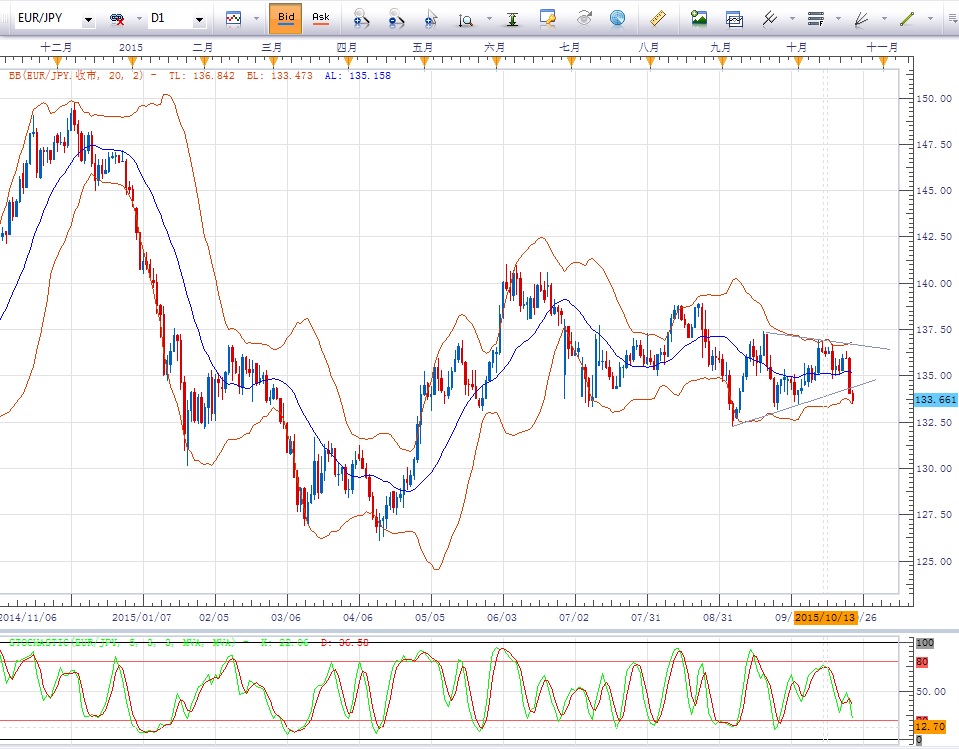The image size is (959, 749).
Task: Click the zoom in magnifier icon
Action: (x=361, y=18)
